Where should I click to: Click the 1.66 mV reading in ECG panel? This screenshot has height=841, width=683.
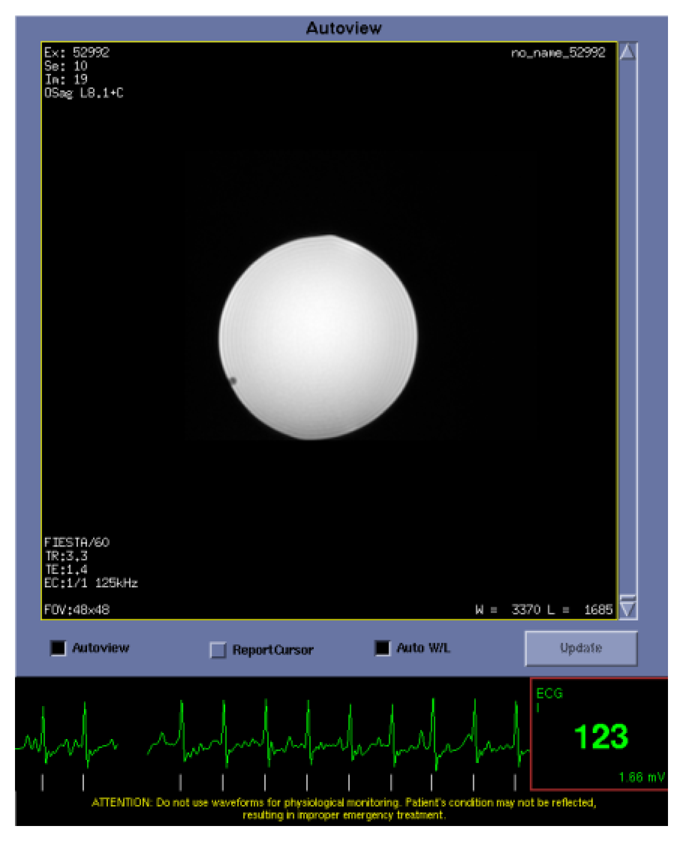pyautogui.click(x=643, y=776)
